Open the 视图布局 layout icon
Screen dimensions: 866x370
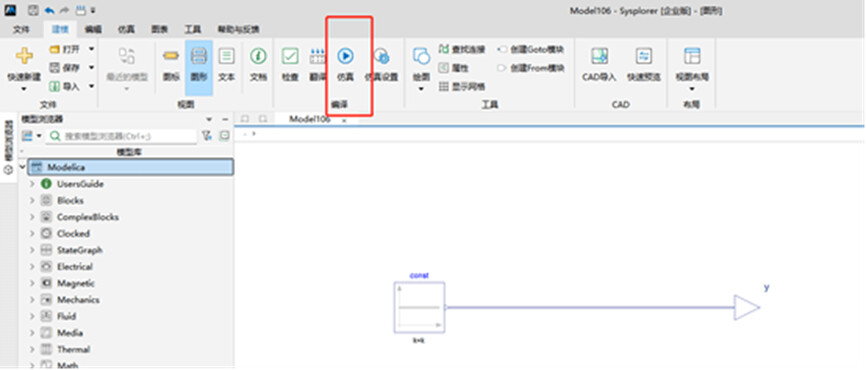point(692,56)
